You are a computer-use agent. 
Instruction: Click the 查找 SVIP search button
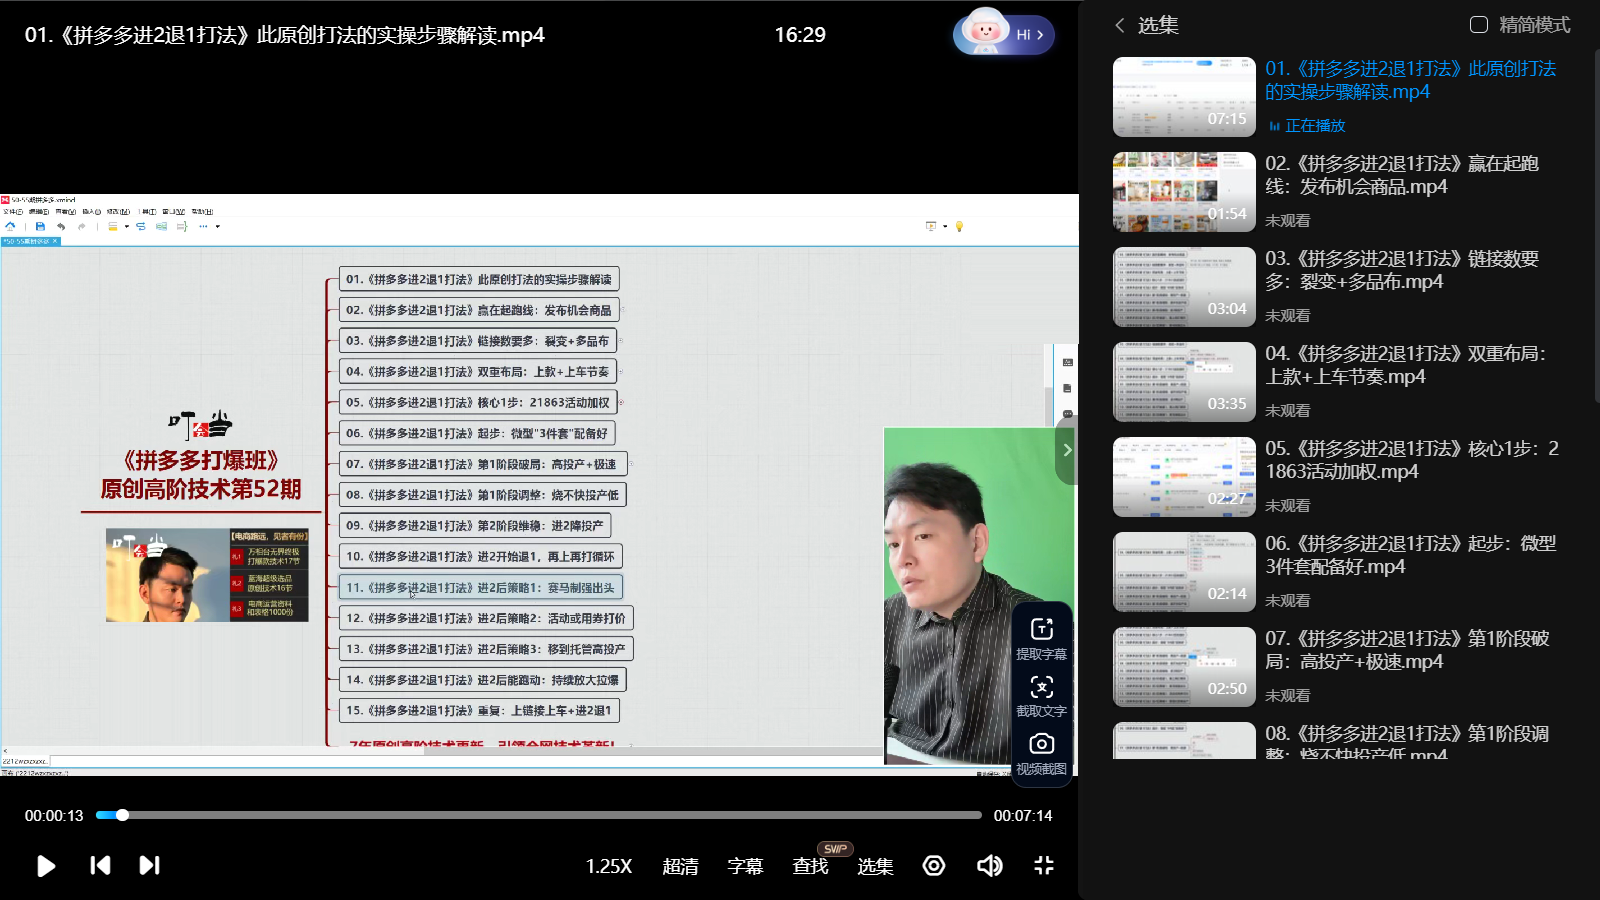coord(809,866)
